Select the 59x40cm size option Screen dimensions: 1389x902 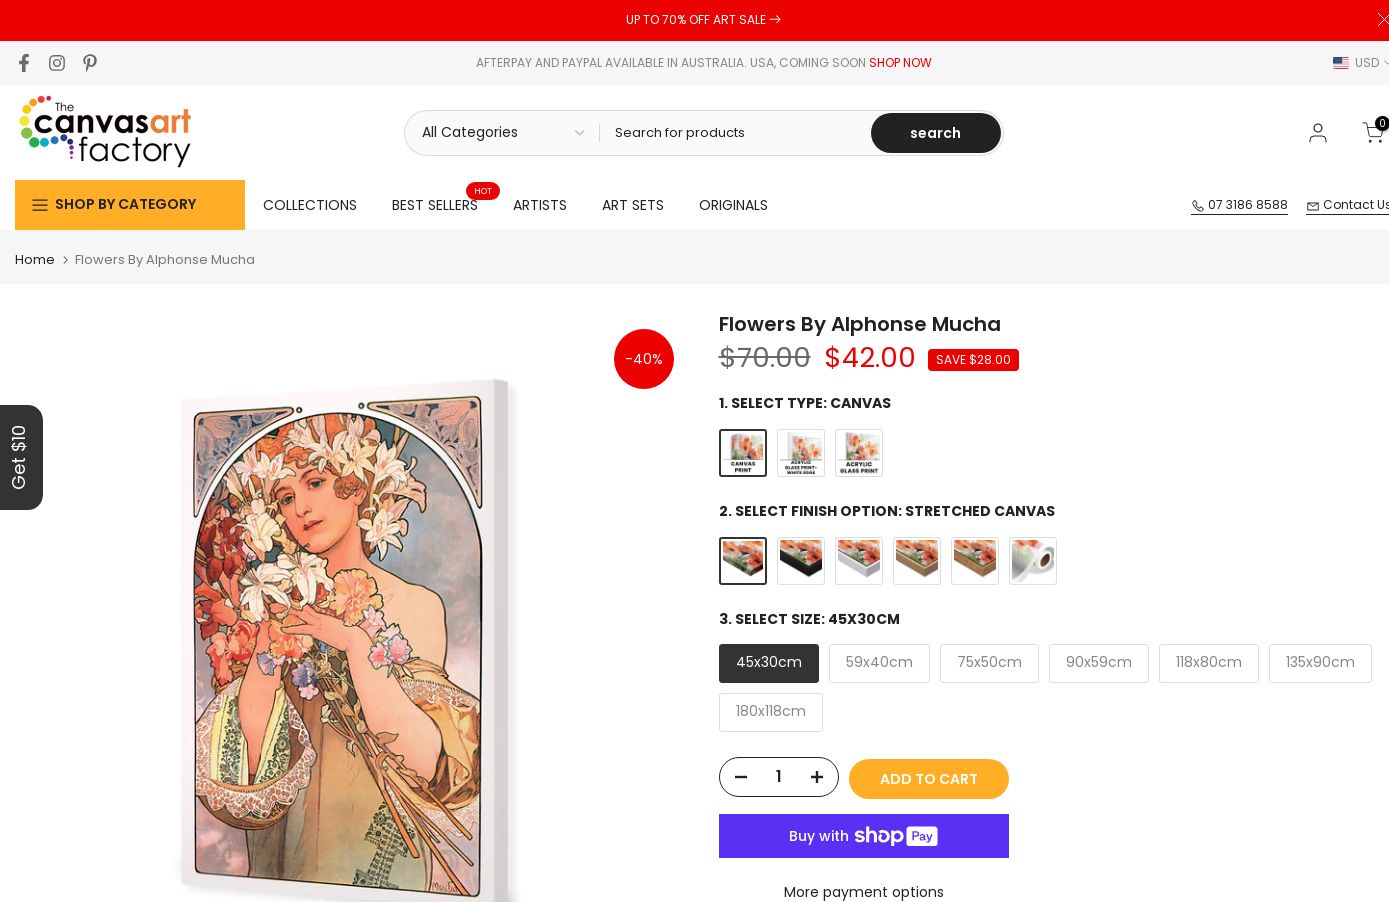879,663
